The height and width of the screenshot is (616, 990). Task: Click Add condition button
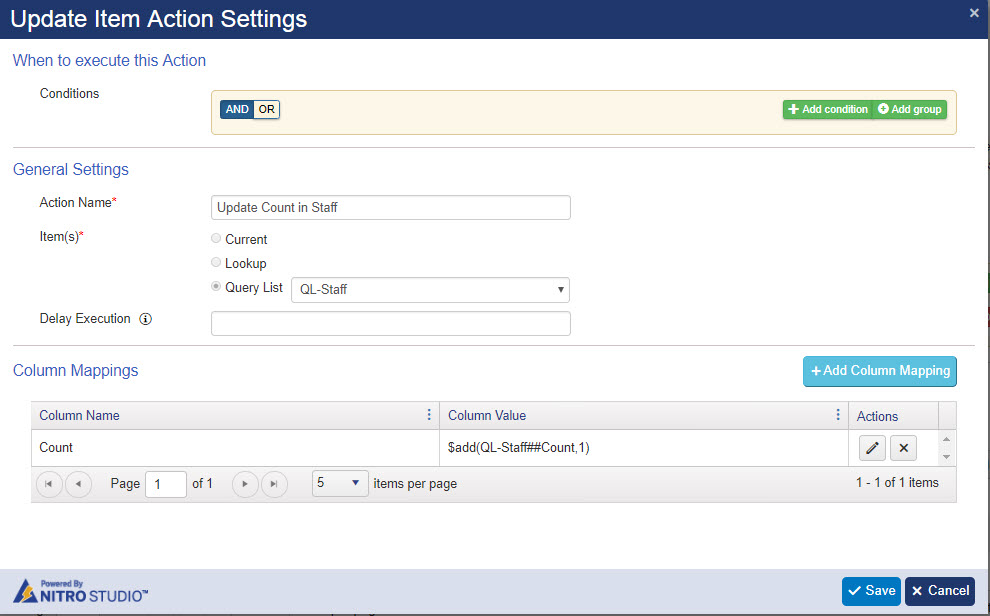[x=828, y=109]
